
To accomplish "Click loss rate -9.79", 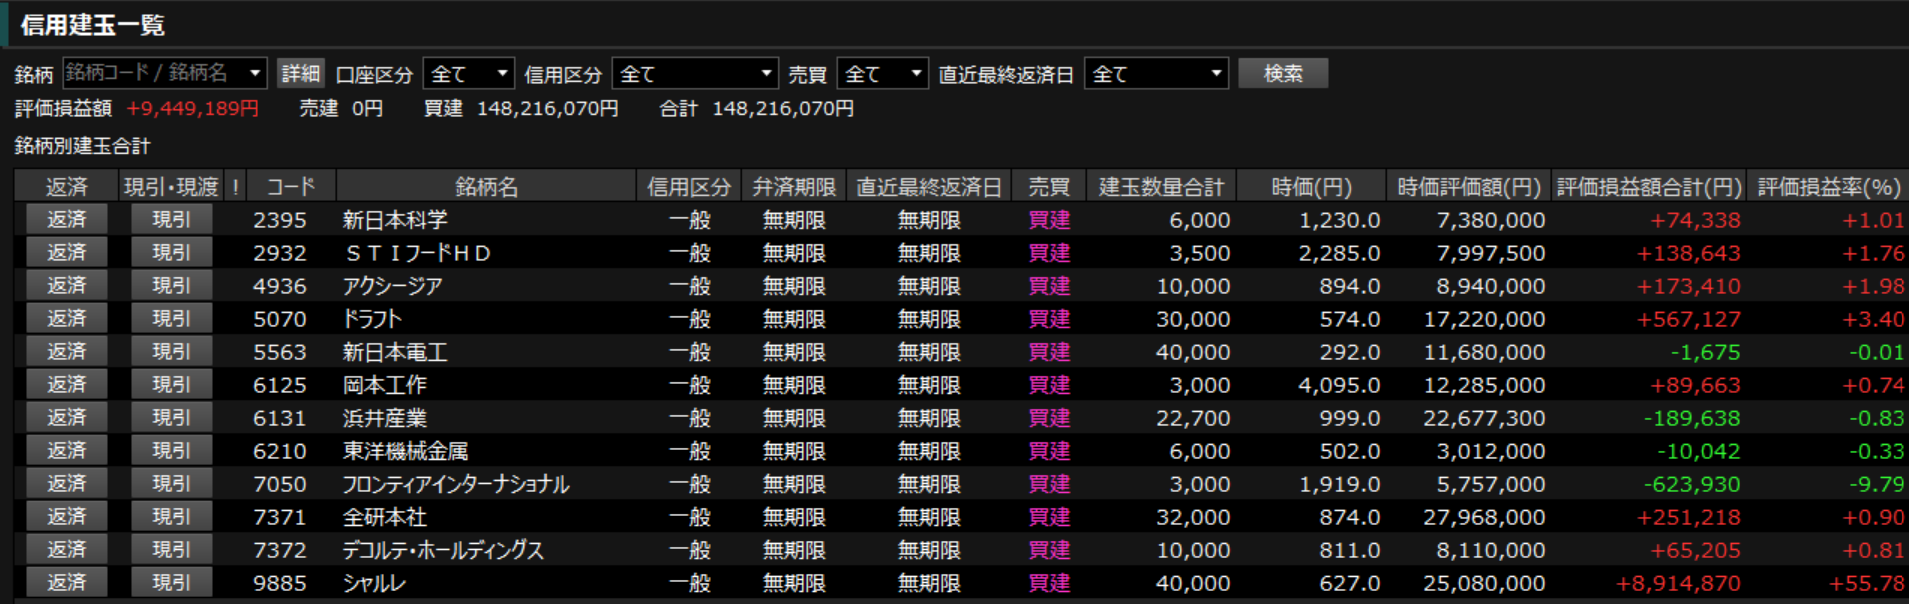I will point(1876,484).
